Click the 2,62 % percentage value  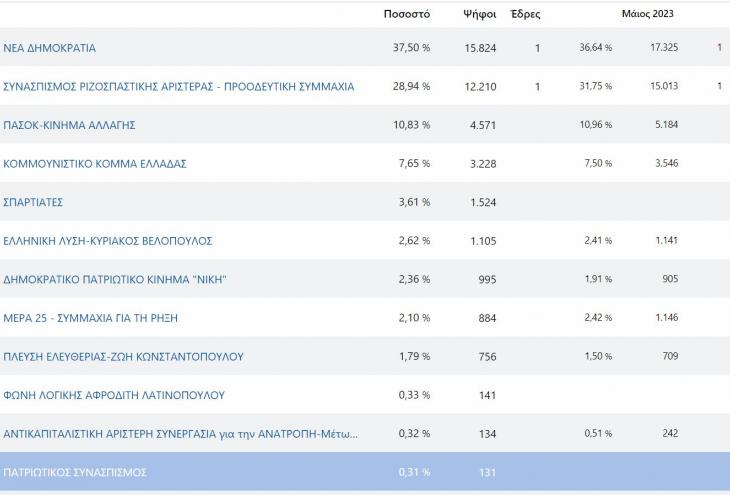coord(414,241)
